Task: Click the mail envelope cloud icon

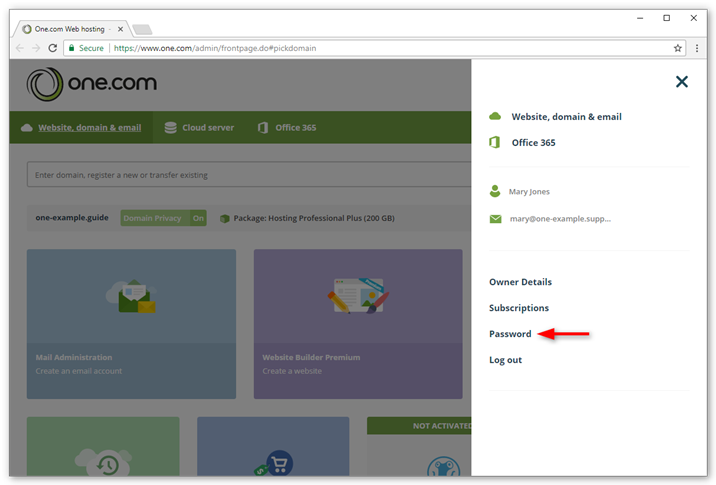Action: click(132, 296)
